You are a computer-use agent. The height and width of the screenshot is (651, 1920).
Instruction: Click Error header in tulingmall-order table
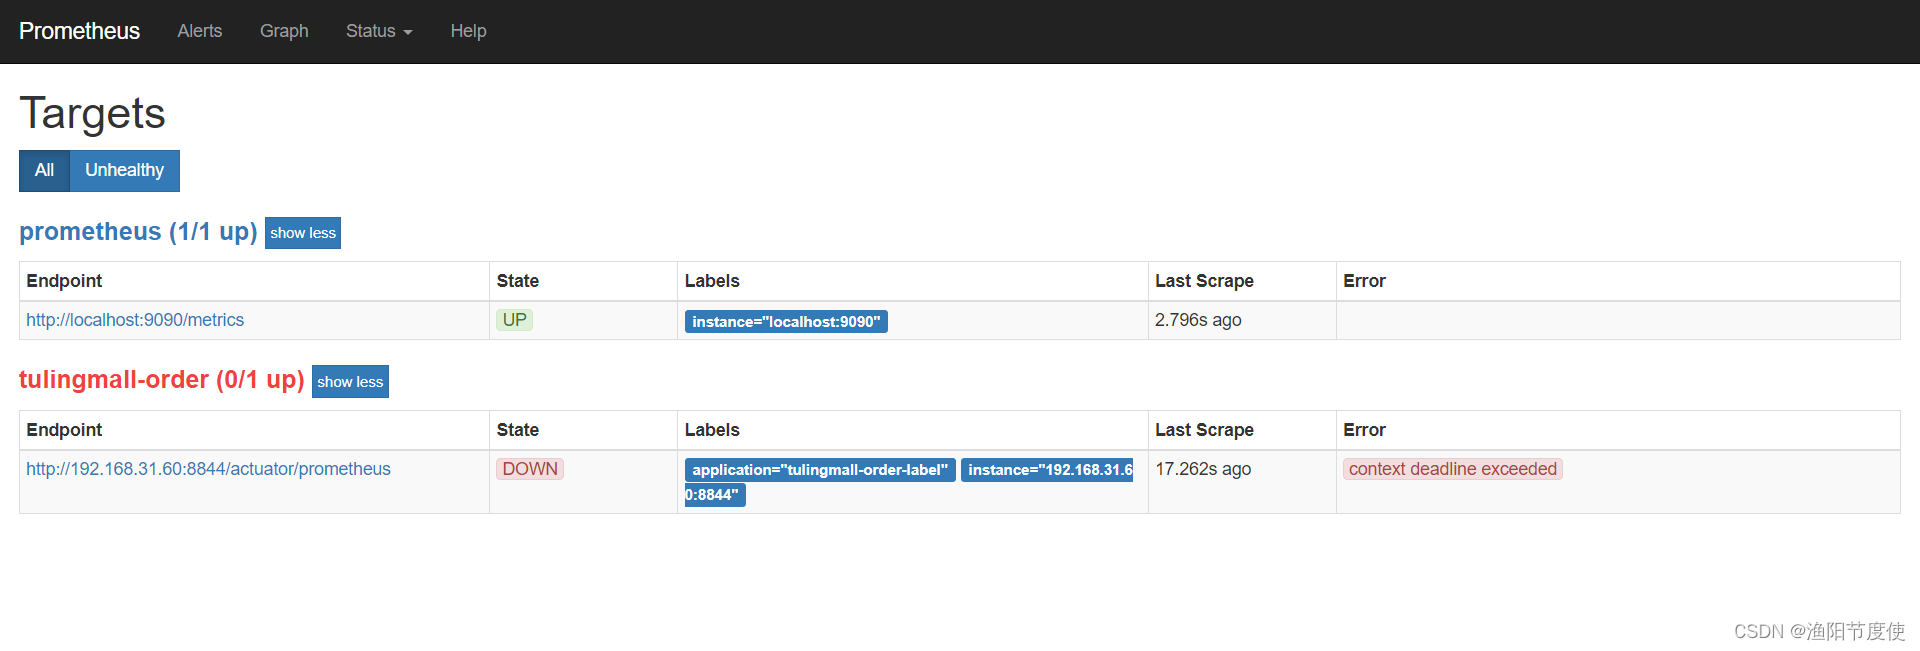tap(1364, 430)
